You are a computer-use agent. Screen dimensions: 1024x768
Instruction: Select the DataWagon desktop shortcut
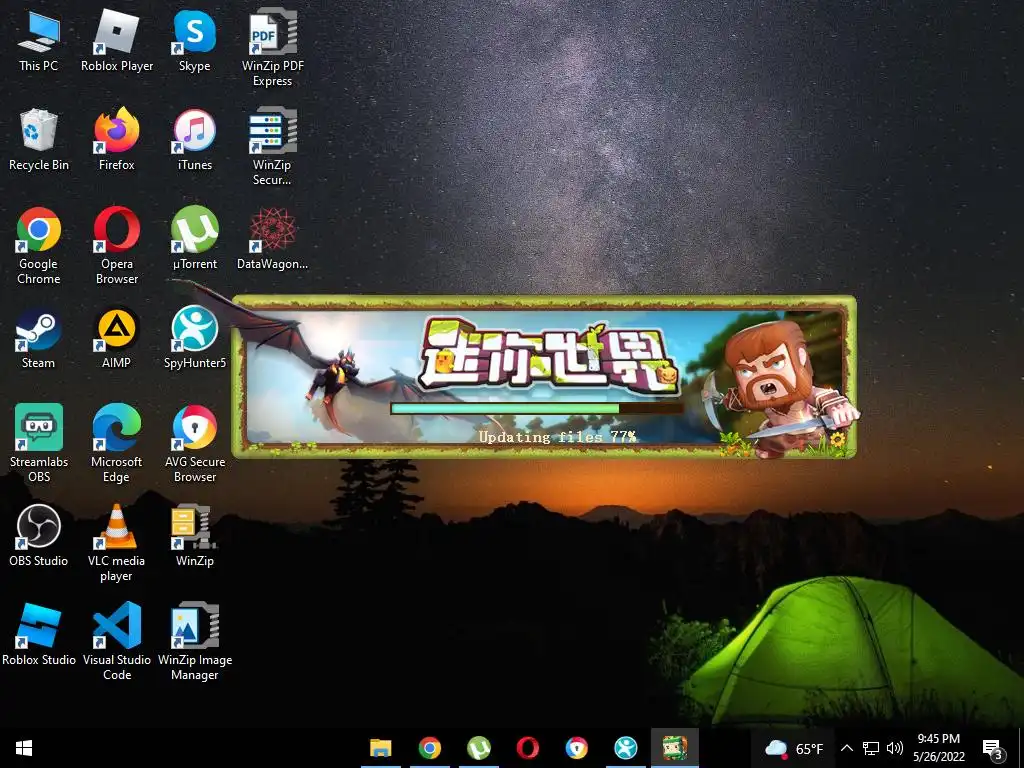pyautogui.click(x=272, y=239)
